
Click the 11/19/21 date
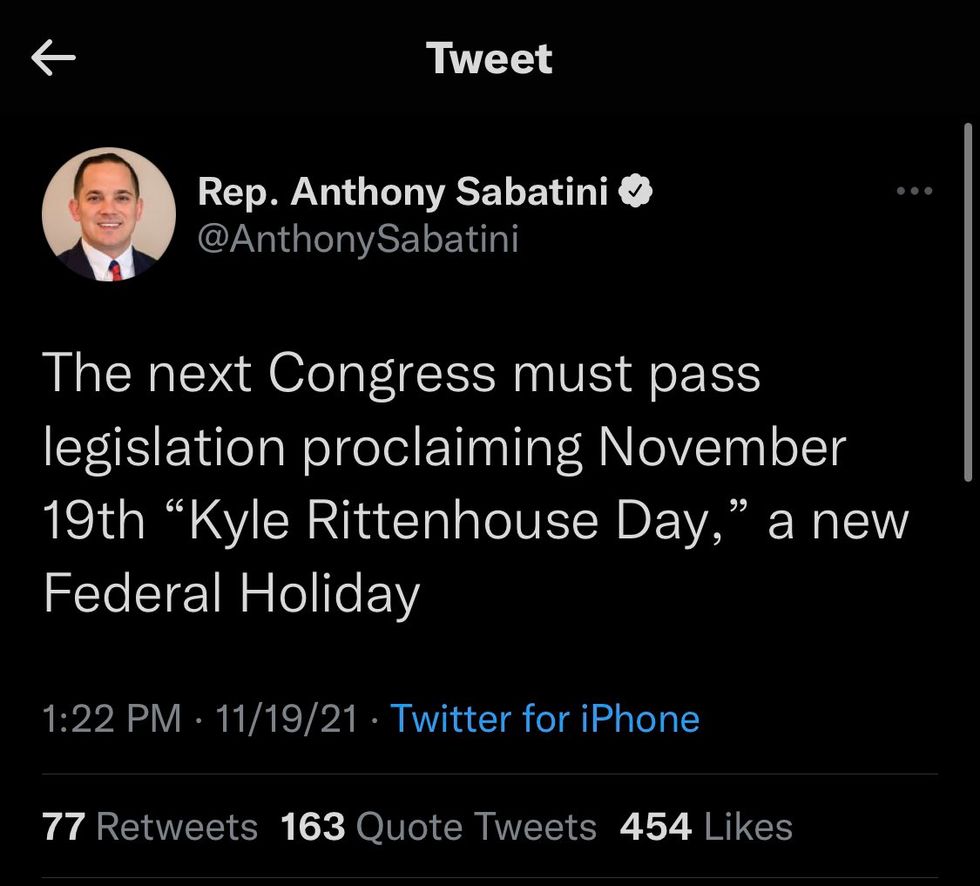pyautogui.click(x=287, y=718)
